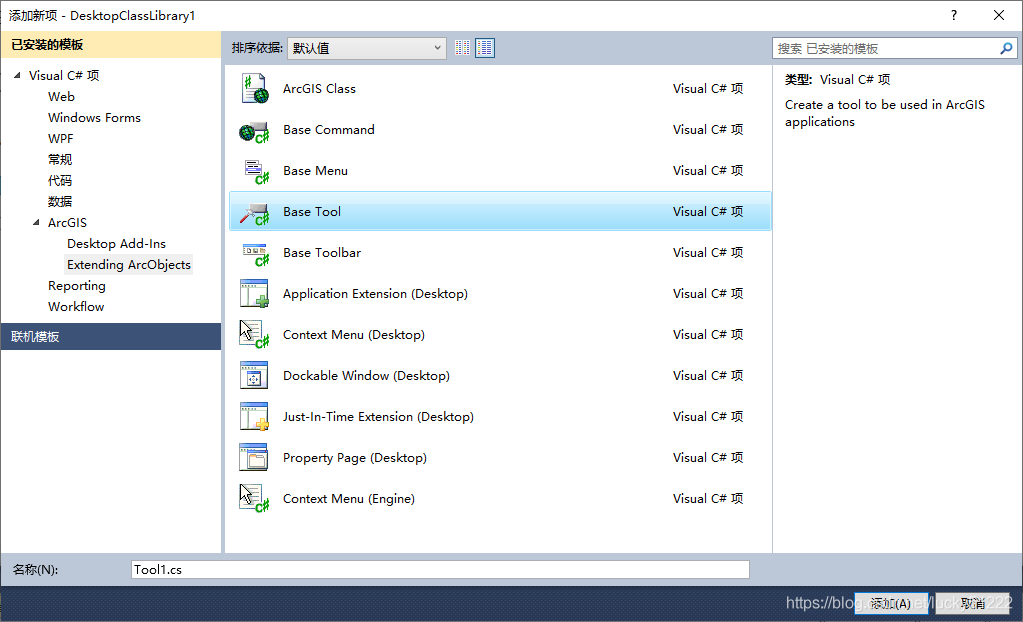Select the ArcGIS Class template icon
The image size is (1023, 622).
(x=254, y=89)
